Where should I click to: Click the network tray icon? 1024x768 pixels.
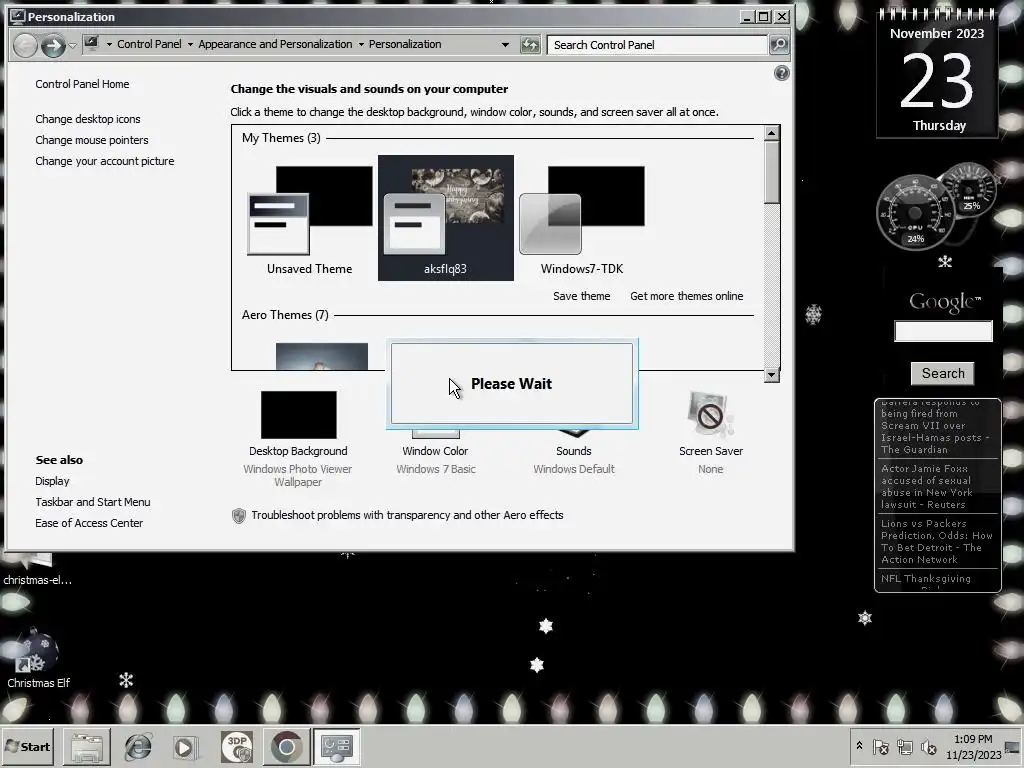pyautogui.click(x=904, y=746)
